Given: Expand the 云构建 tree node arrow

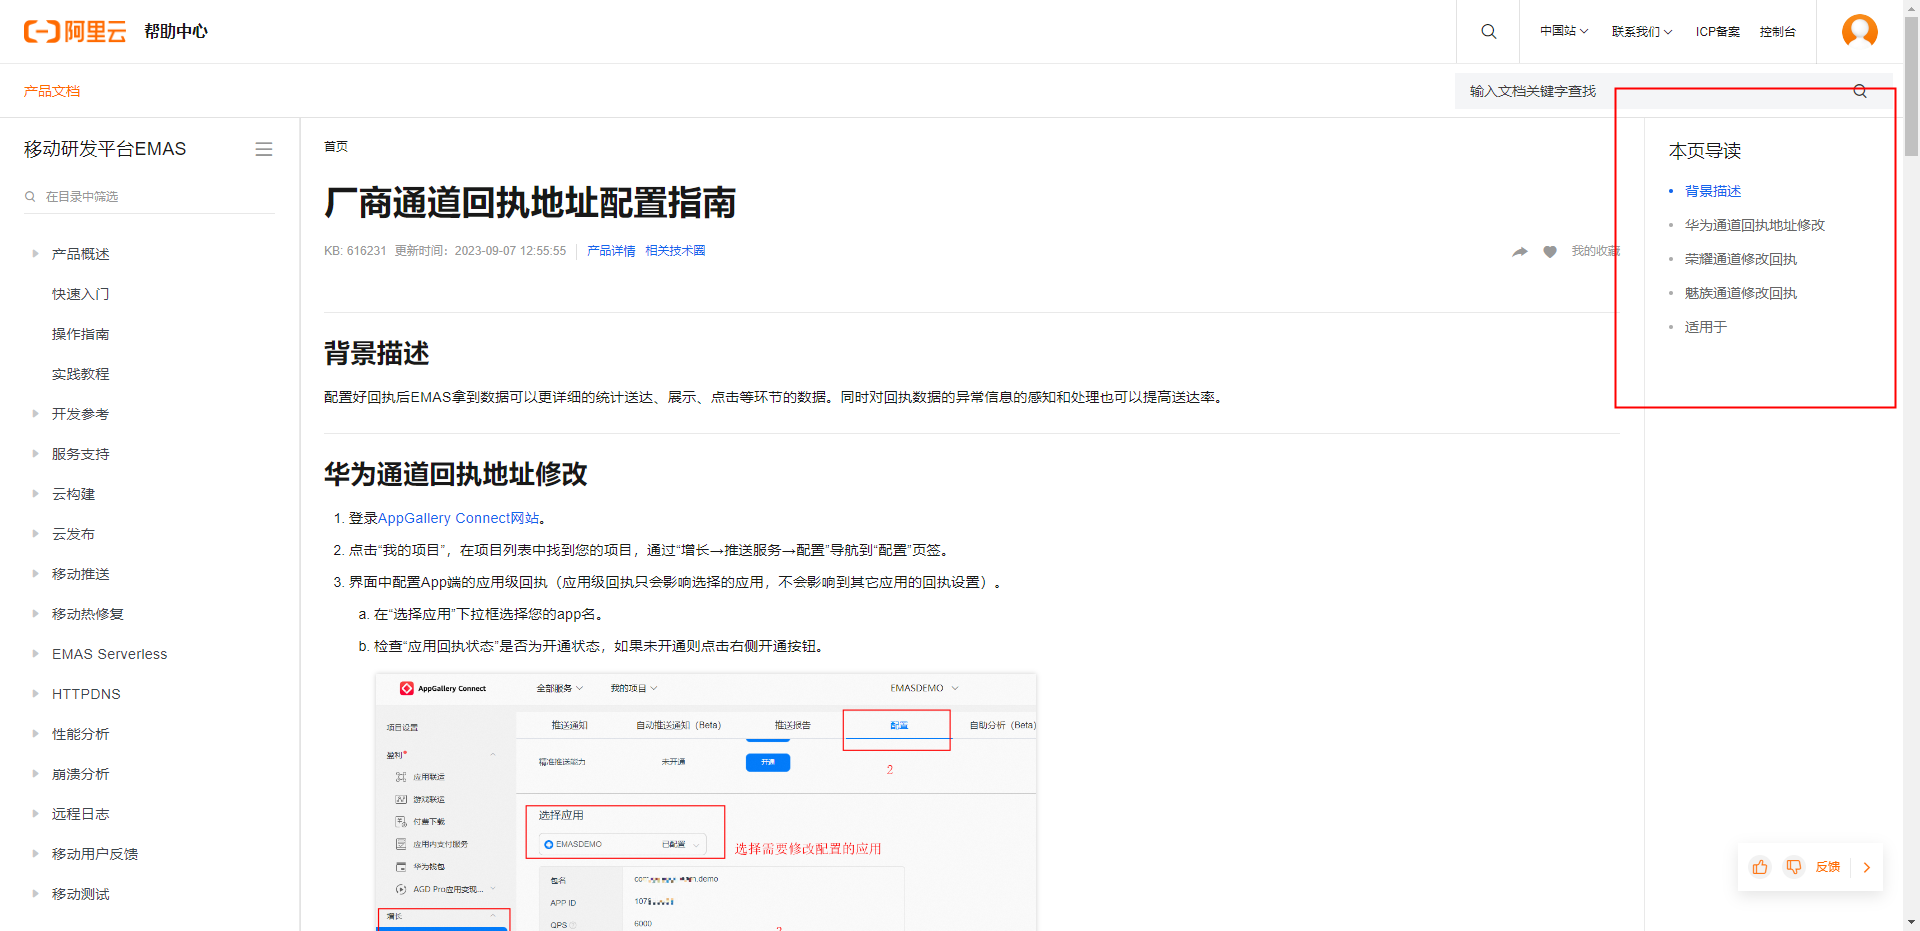Looking at the screenshot, I should pyautogui.click(x=36, y=494).
